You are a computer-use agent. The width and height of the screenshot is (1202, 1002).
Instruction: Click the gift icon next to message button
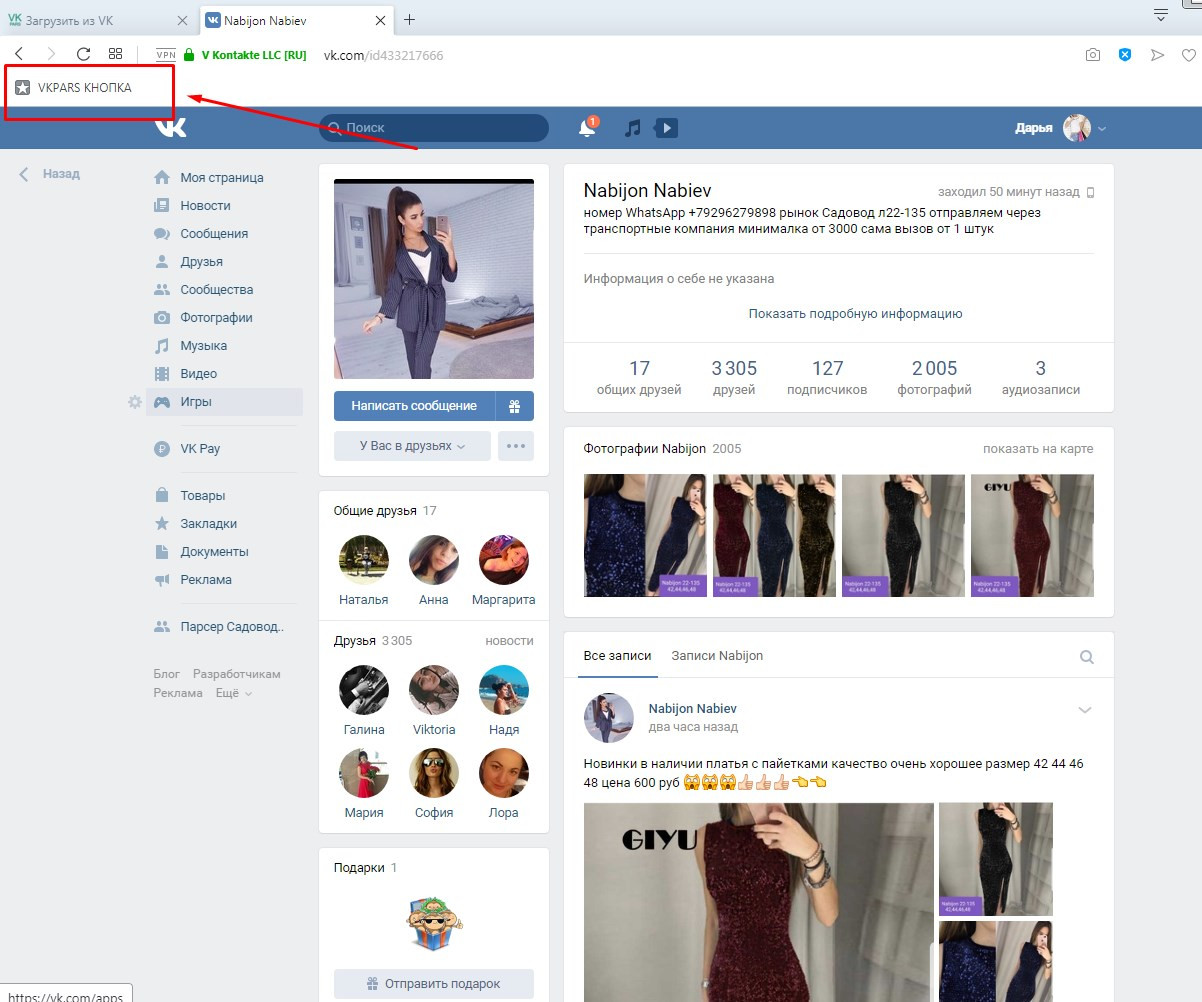pyautogui.click(x=514, y=406)
